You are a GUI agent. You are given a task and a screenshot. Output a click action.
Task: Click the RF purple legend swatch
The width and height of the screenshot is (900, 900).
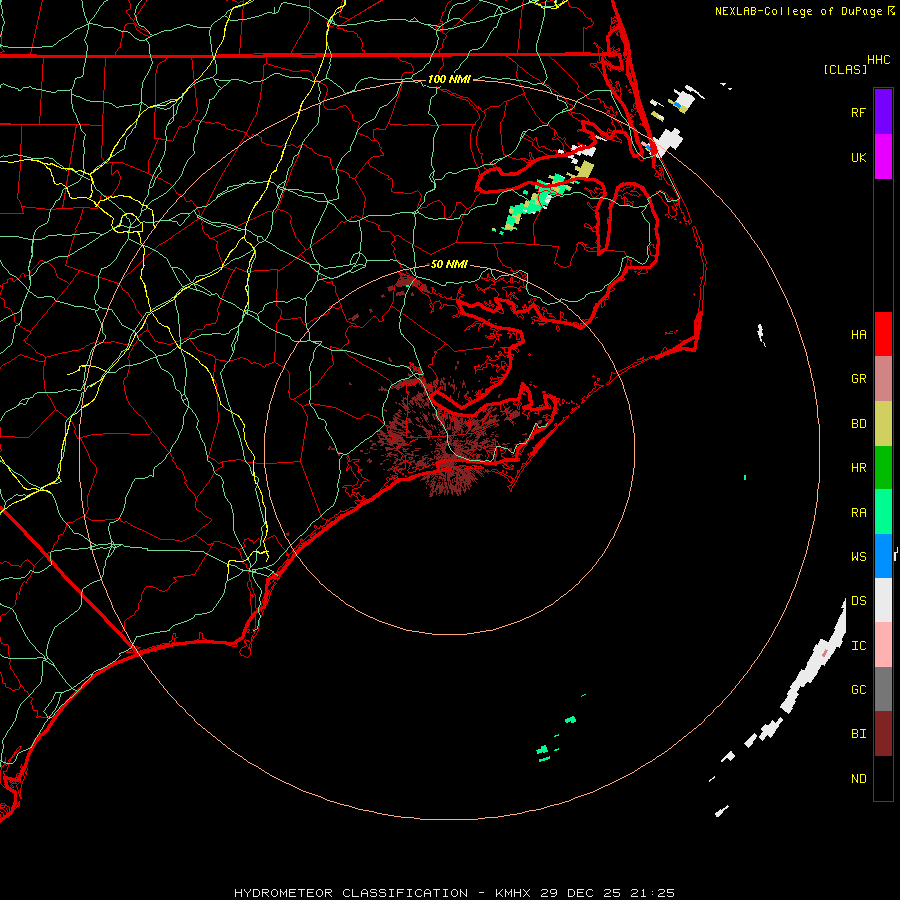pos(883,112)
